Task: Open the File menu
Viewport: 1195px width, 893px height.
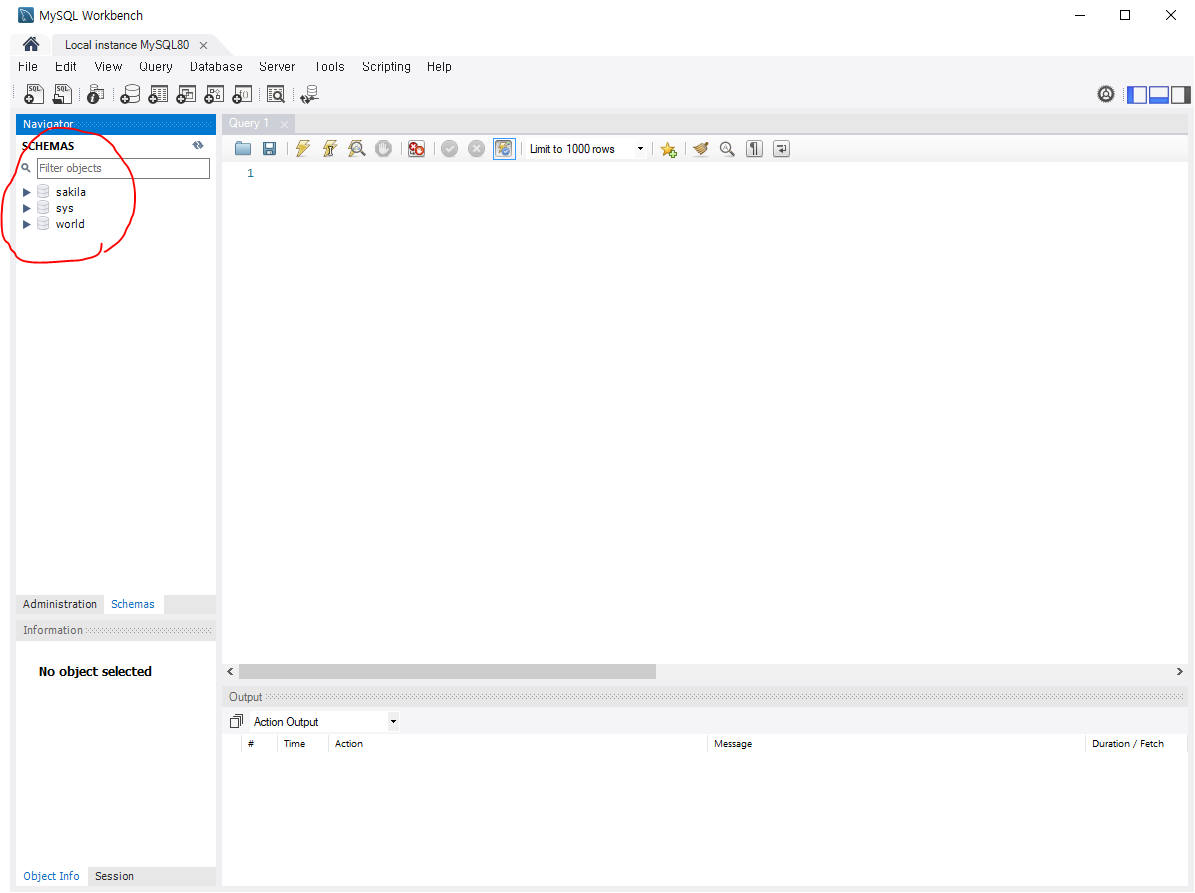Action: coord(27,66)
